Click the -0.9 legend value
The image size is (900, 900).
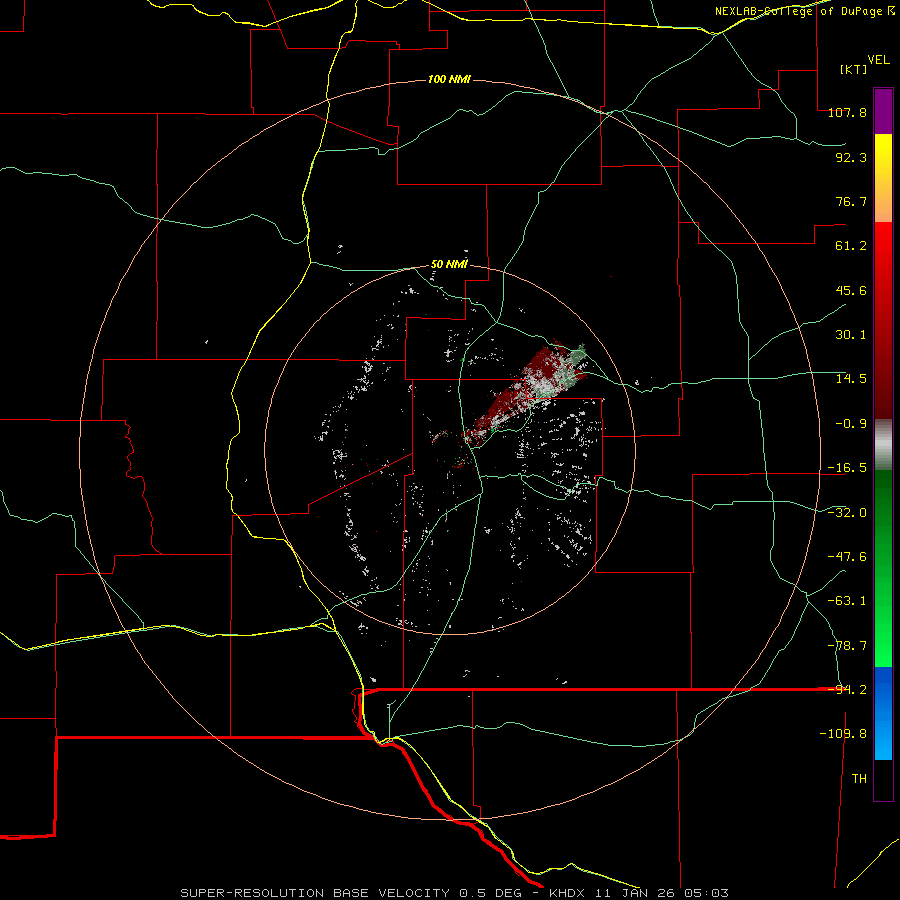click(851, 424)
